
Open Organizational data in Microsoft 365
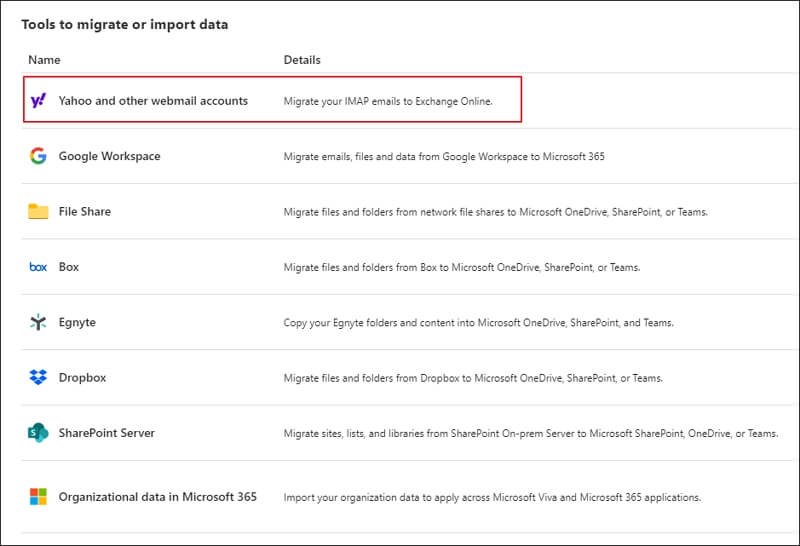(x=158, y=497)
